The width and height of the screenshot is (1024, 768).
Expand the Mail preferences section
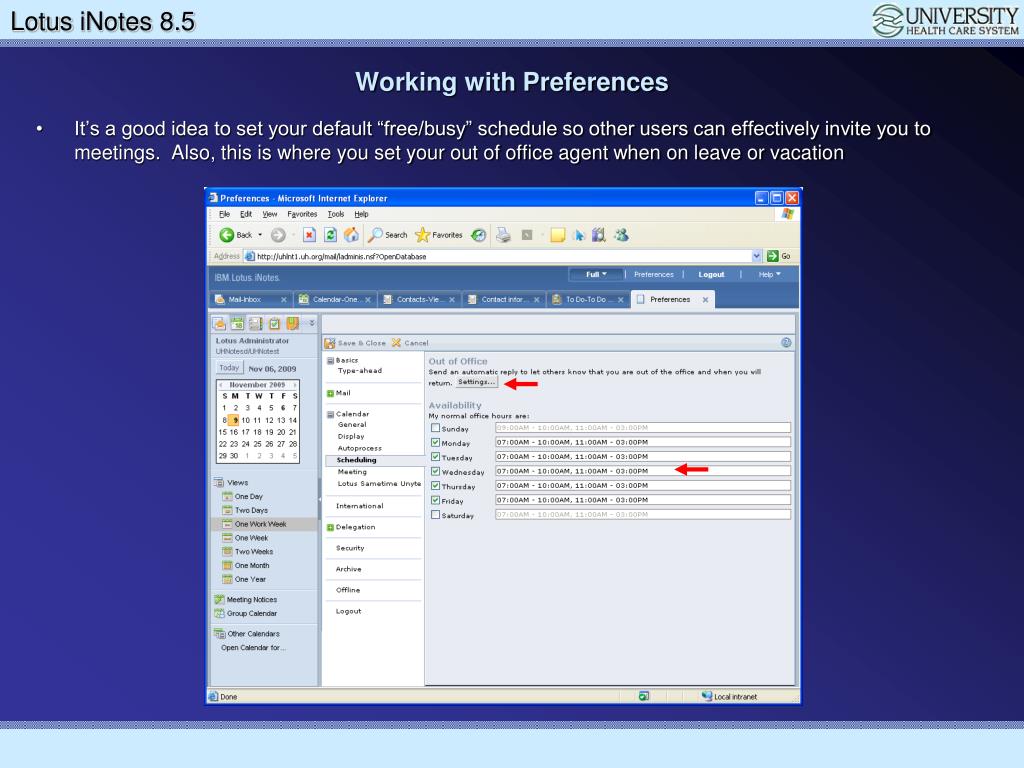tap(330, 393)
